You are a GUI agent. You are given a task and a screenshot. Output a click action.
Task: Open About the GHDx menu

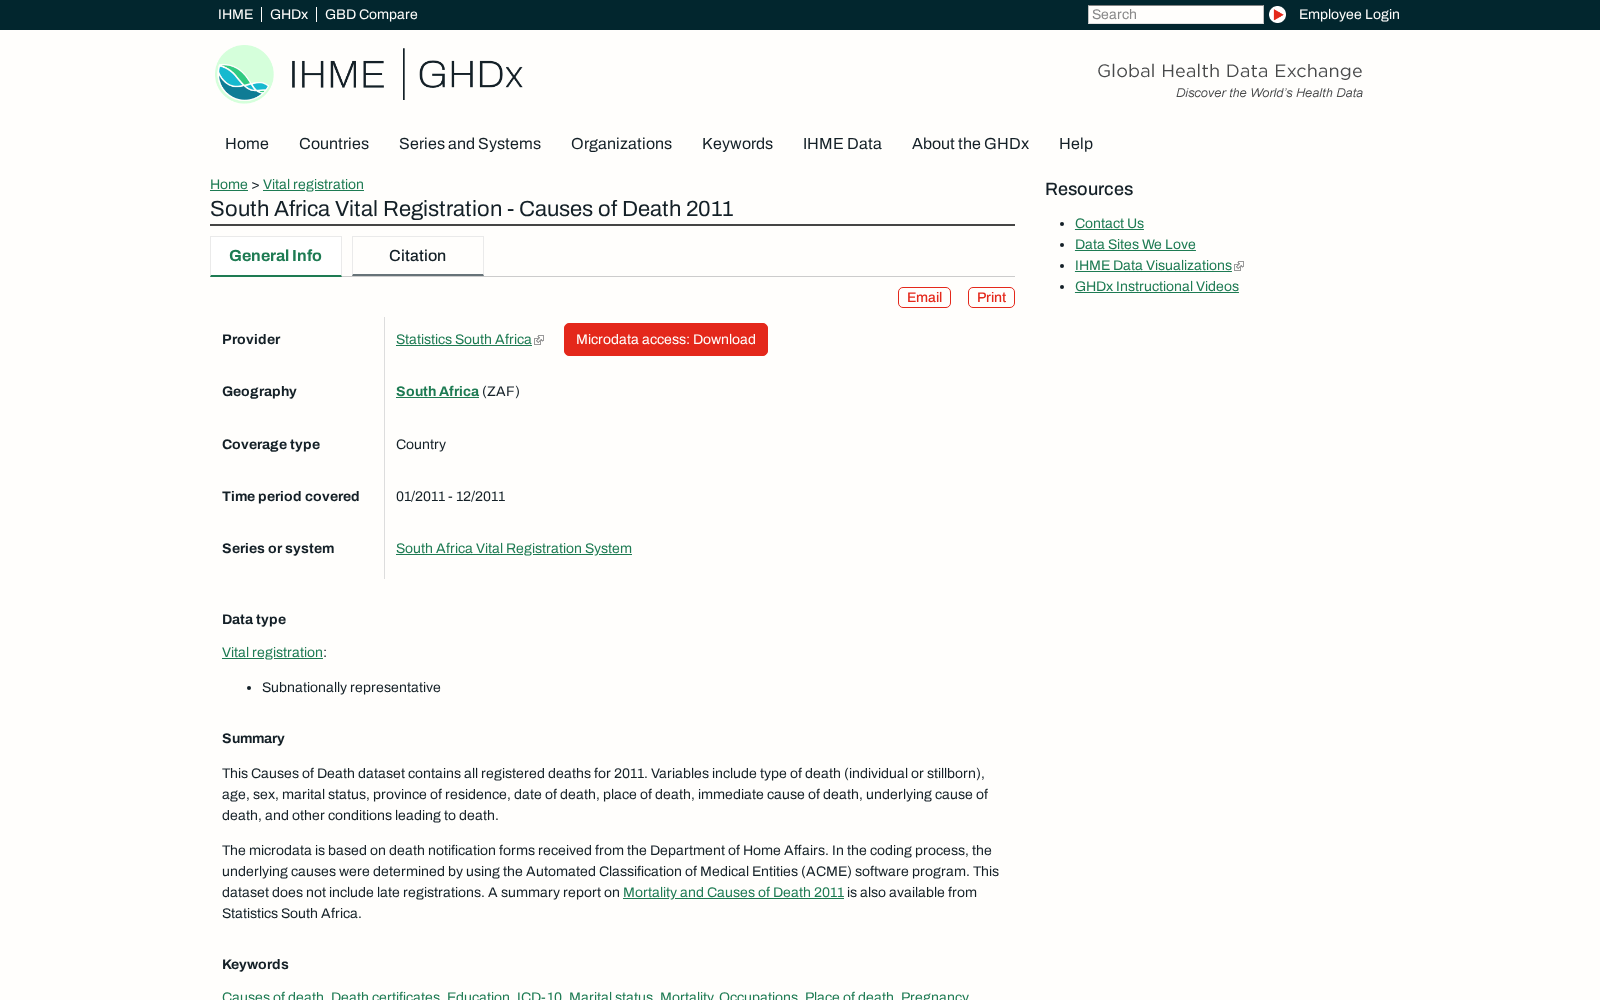[970, 144]
